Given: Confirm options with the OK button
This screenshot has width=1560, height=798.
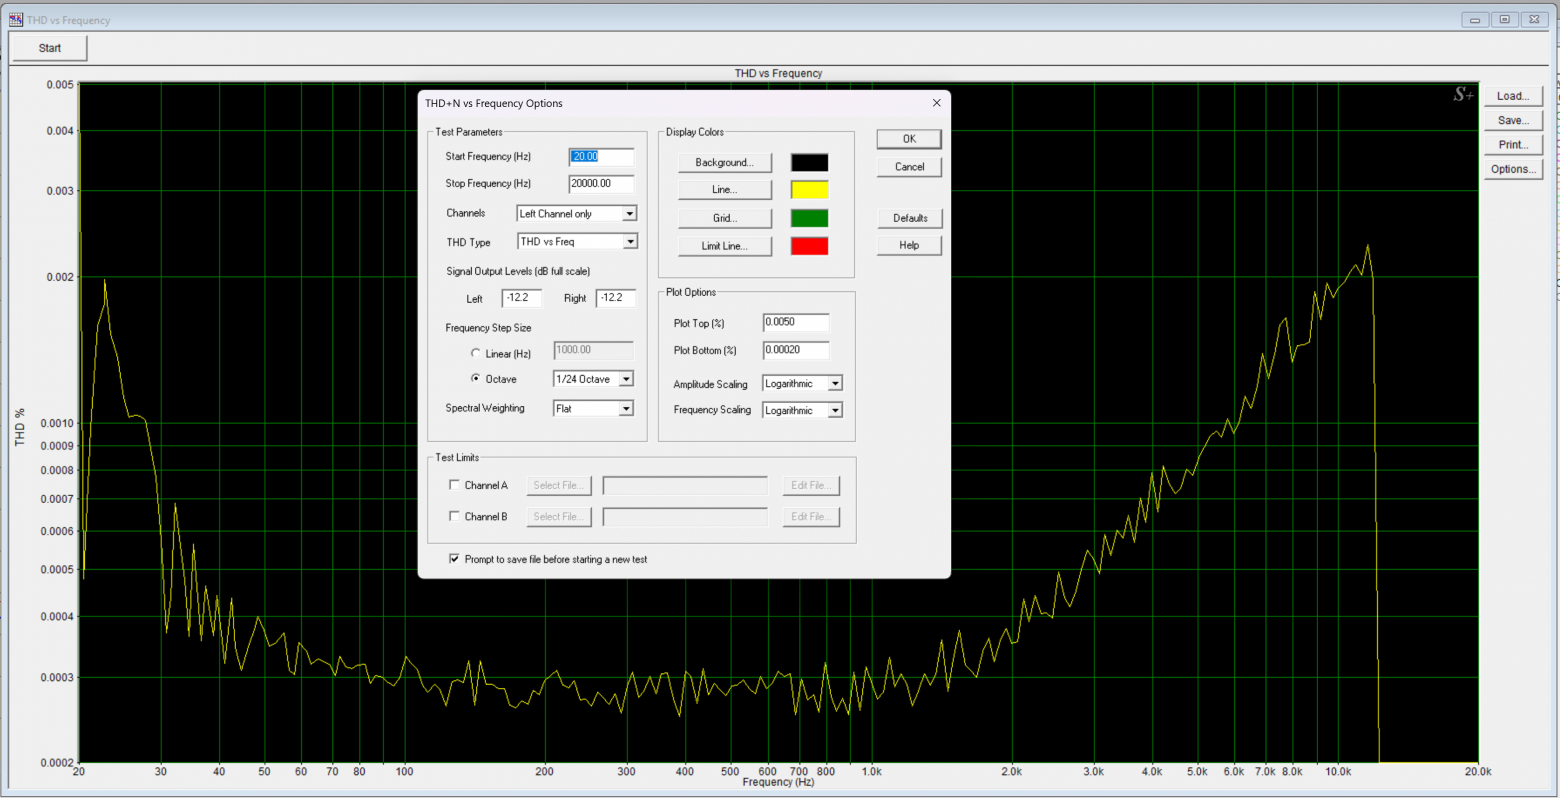Looking at the screenshot, I should click(909, 139).
